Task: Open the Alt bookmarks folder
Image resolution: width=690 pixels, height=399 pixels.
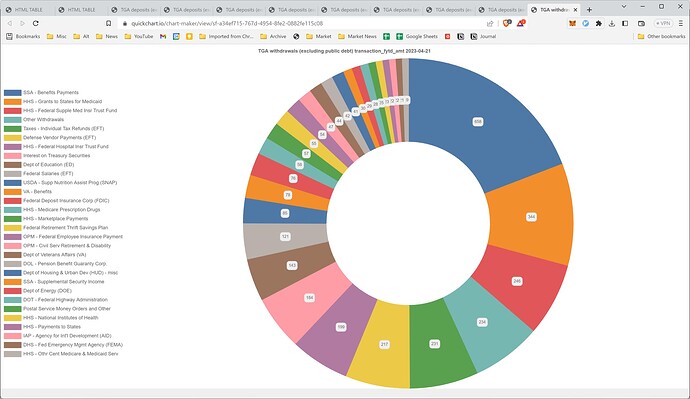Action: pos(81,37)
